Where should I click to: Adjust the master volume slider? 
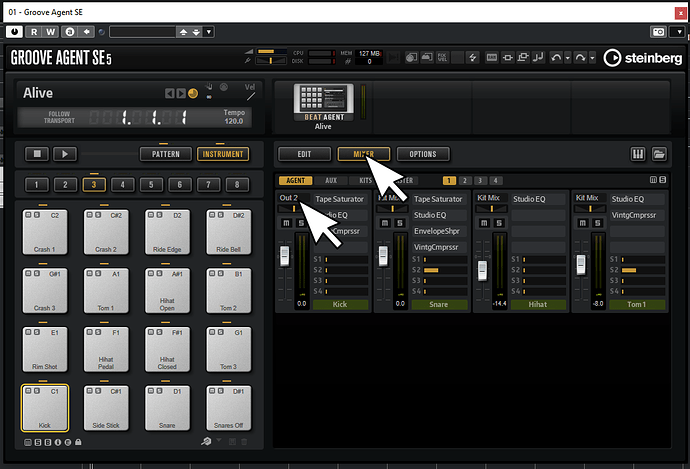coord(272,51)
